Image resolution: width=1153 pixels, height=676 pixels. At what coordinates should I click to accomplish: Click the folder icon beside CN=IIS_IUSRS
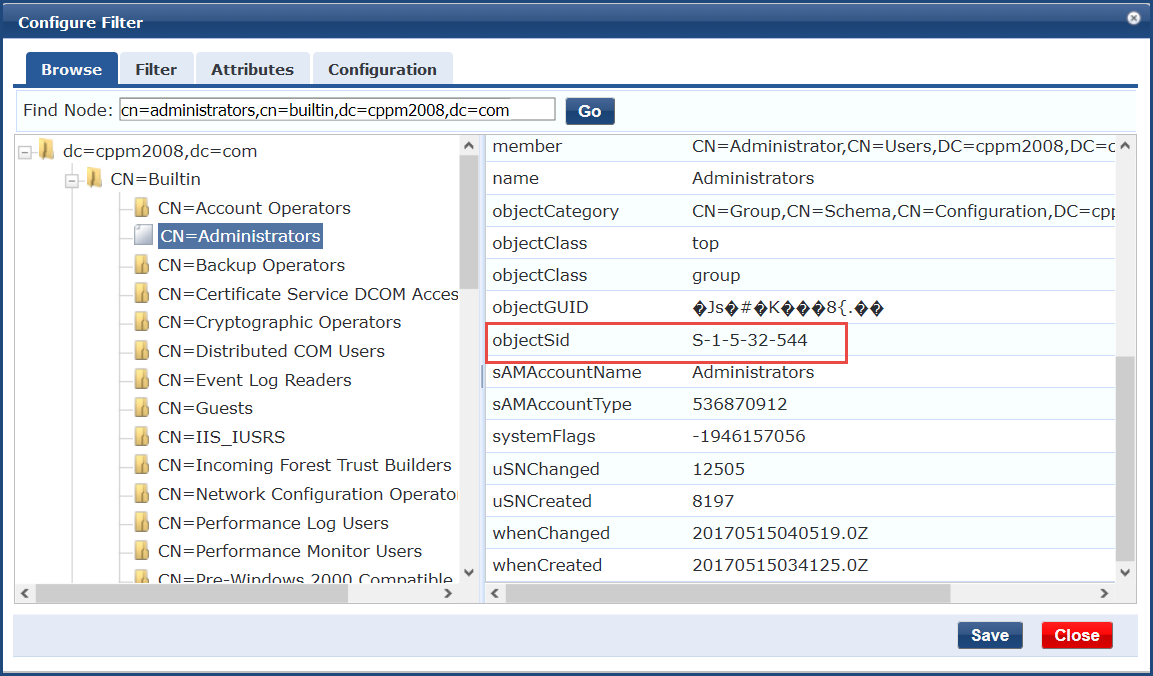pos(142,437)
